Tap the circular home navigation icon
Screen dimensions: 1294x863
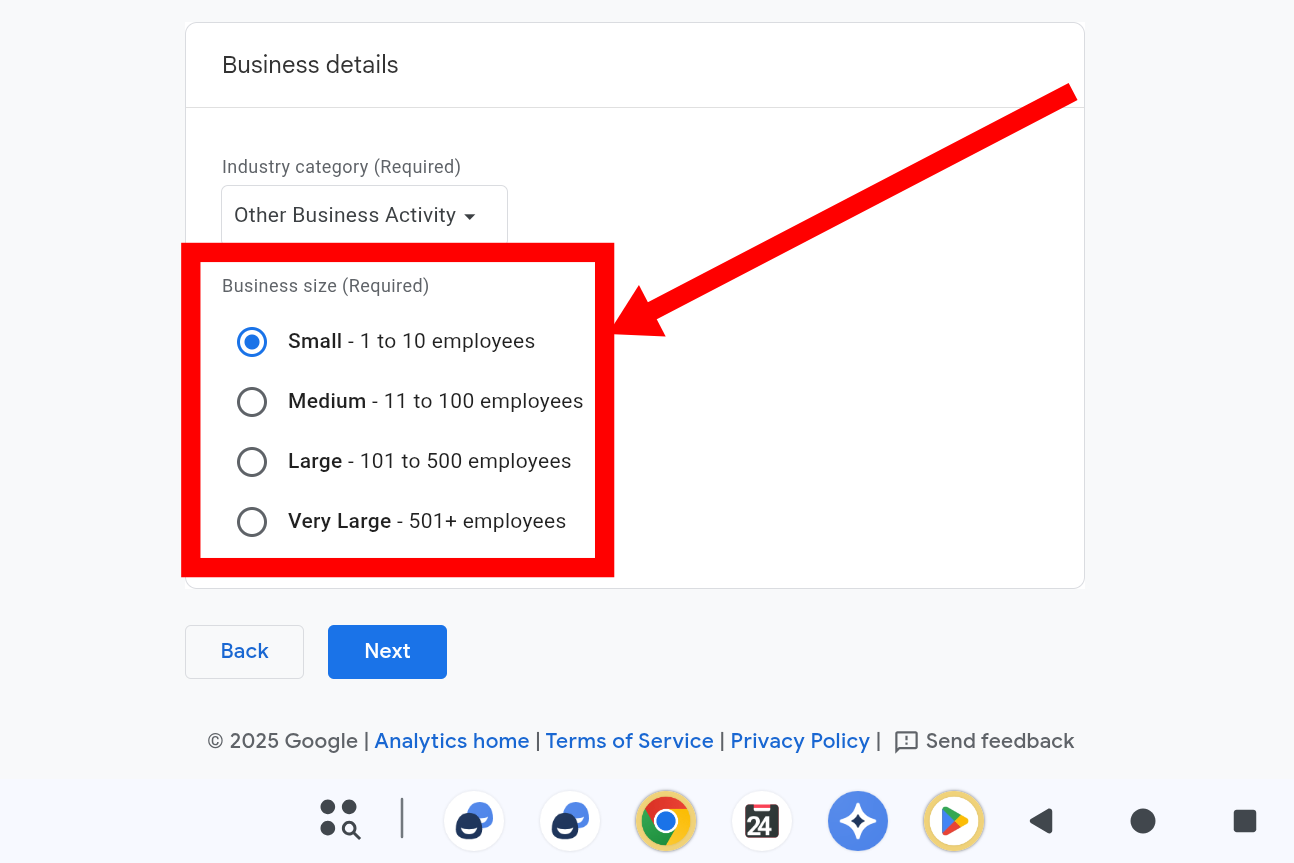1142,821
